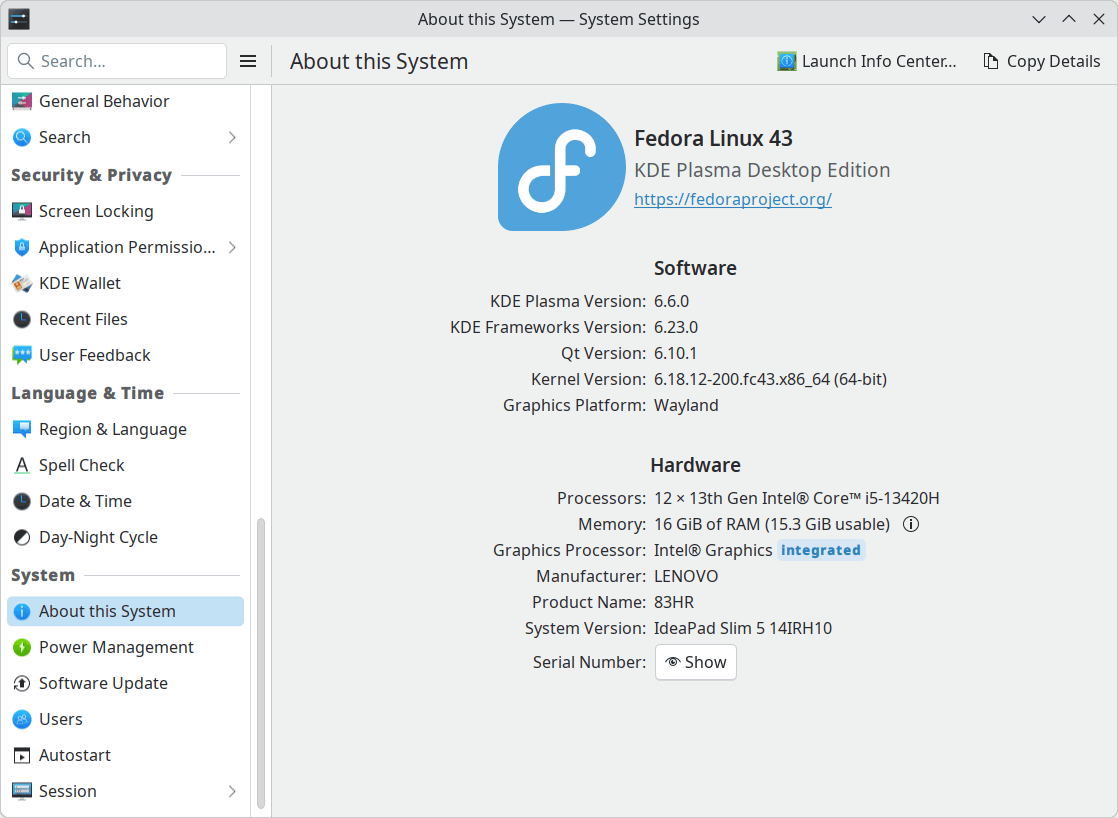Click the Screen Locking icon in sidebar
Screen dimensions: 1118x818
coord(22,211)
